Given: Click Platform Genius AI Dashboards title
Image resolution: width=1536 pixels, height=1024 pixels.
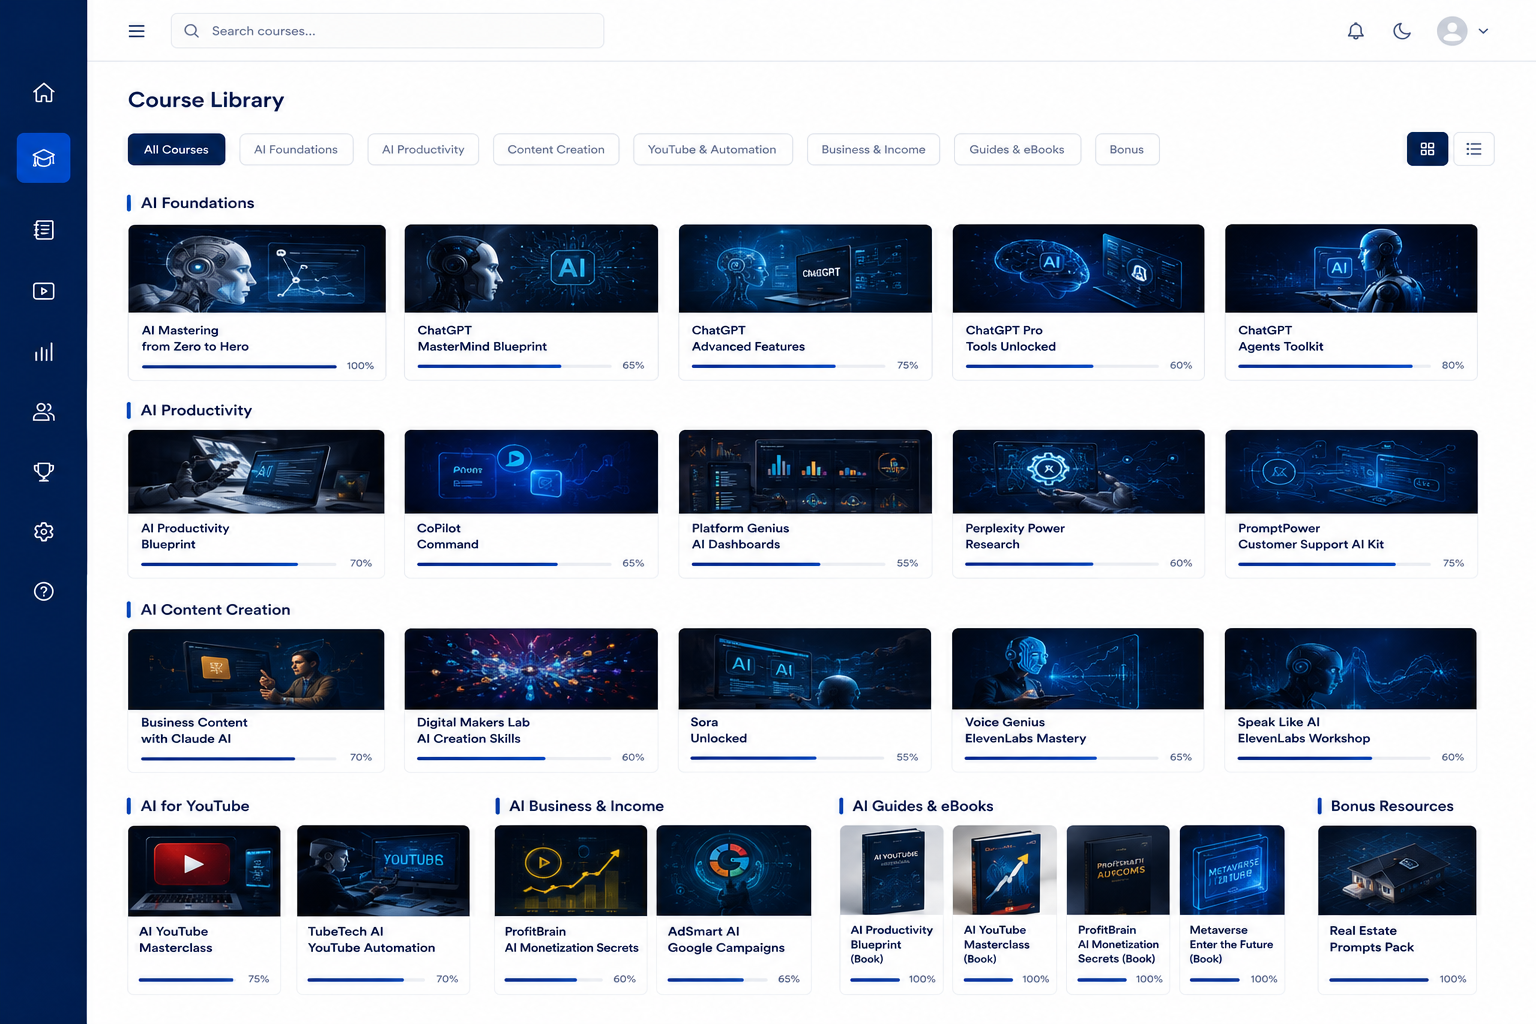Looking at the screenshot, I should click(740, 536).
